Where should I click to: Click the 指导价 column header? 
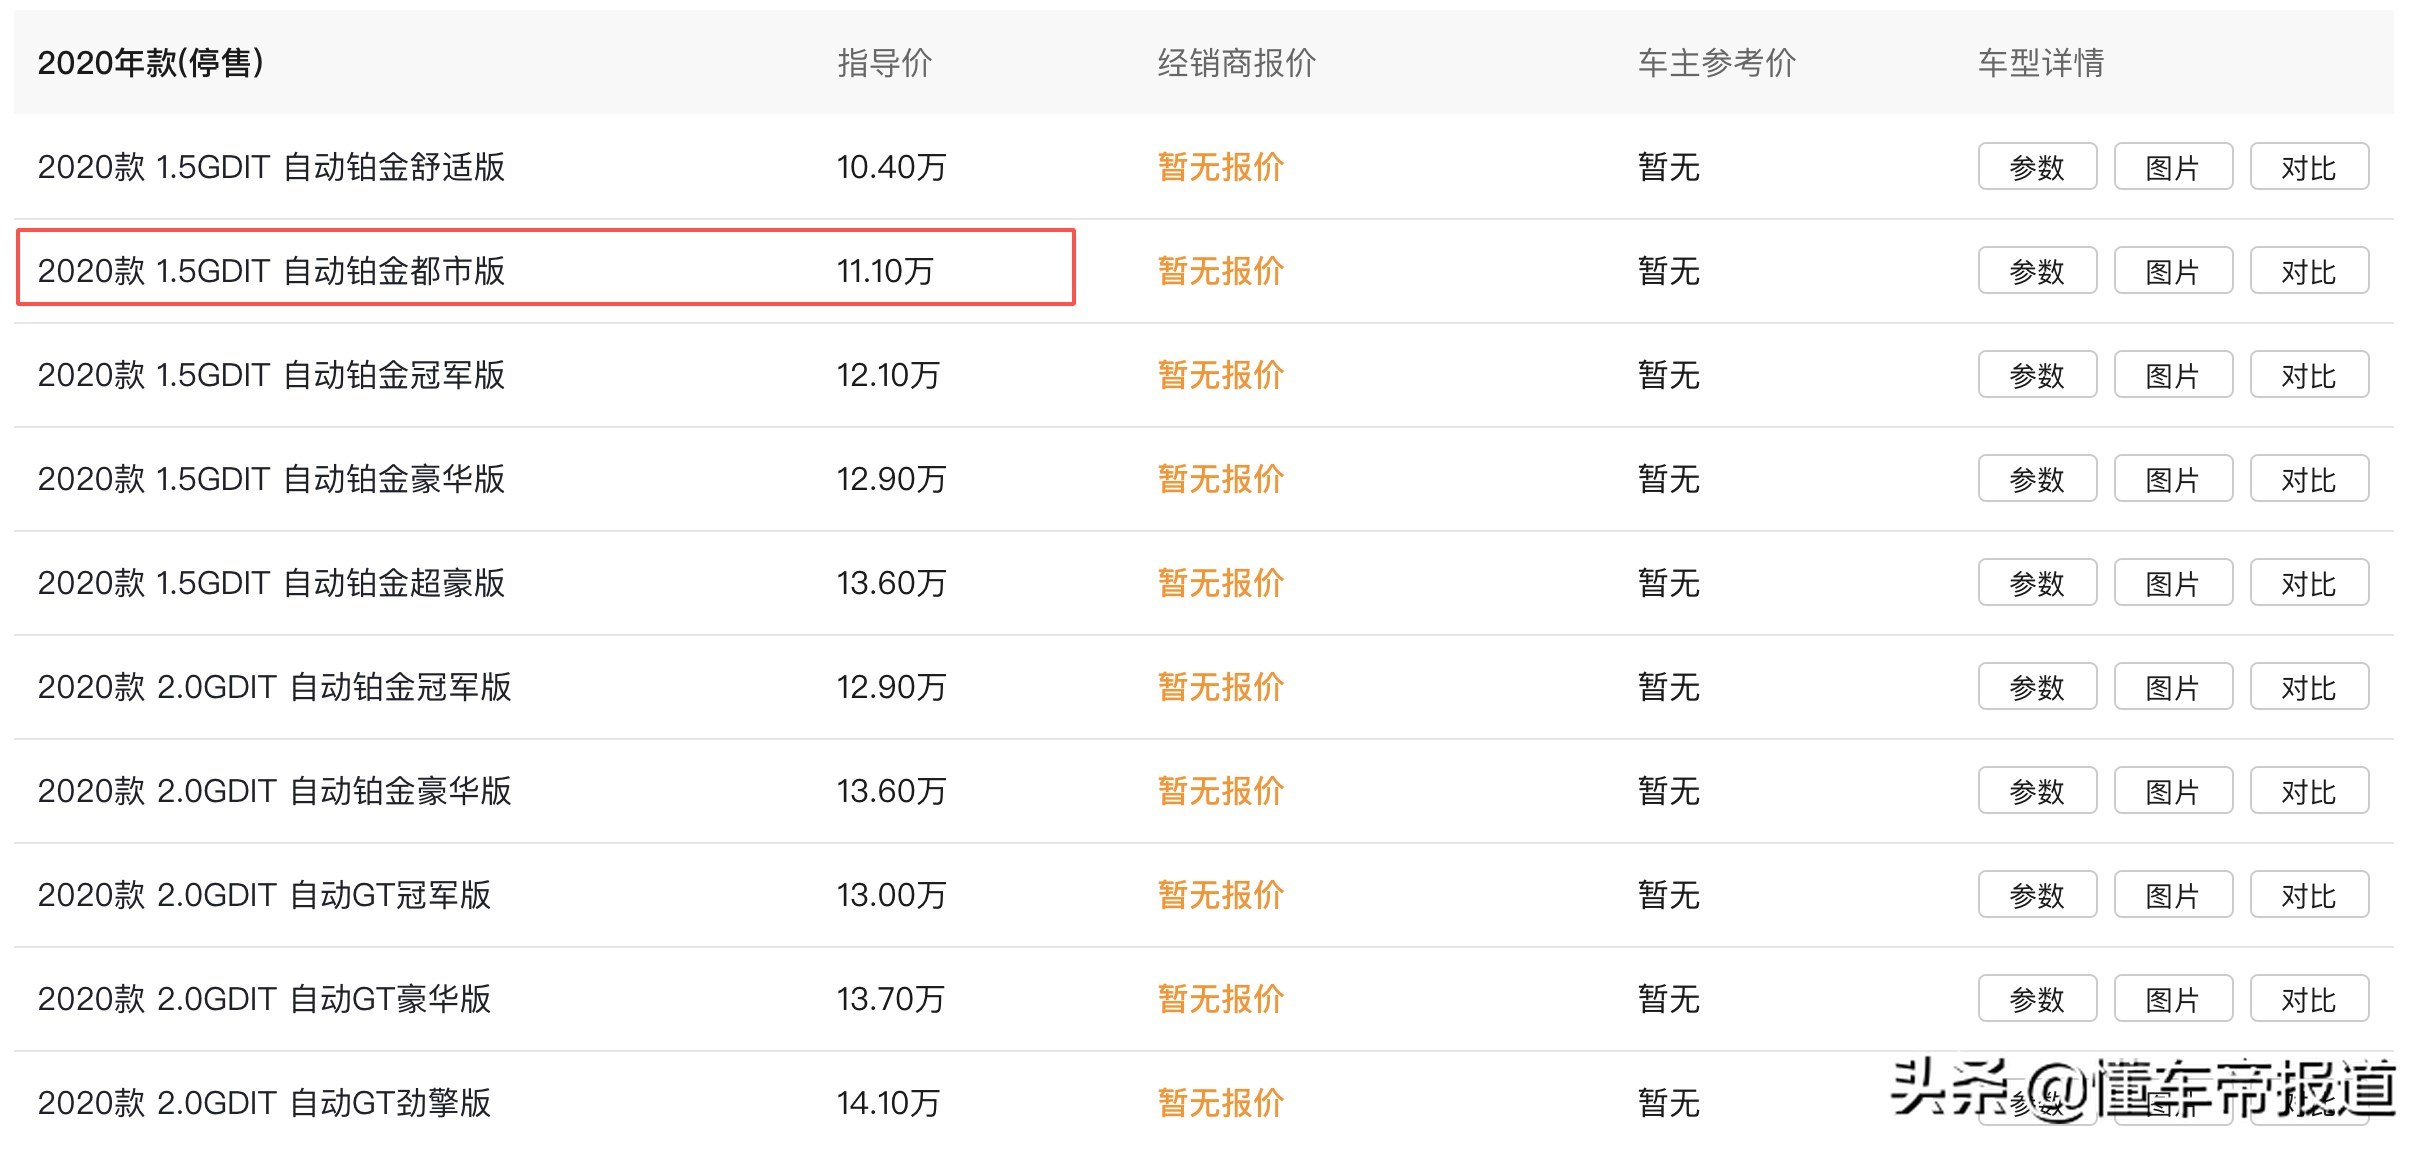tap(884, 63)
